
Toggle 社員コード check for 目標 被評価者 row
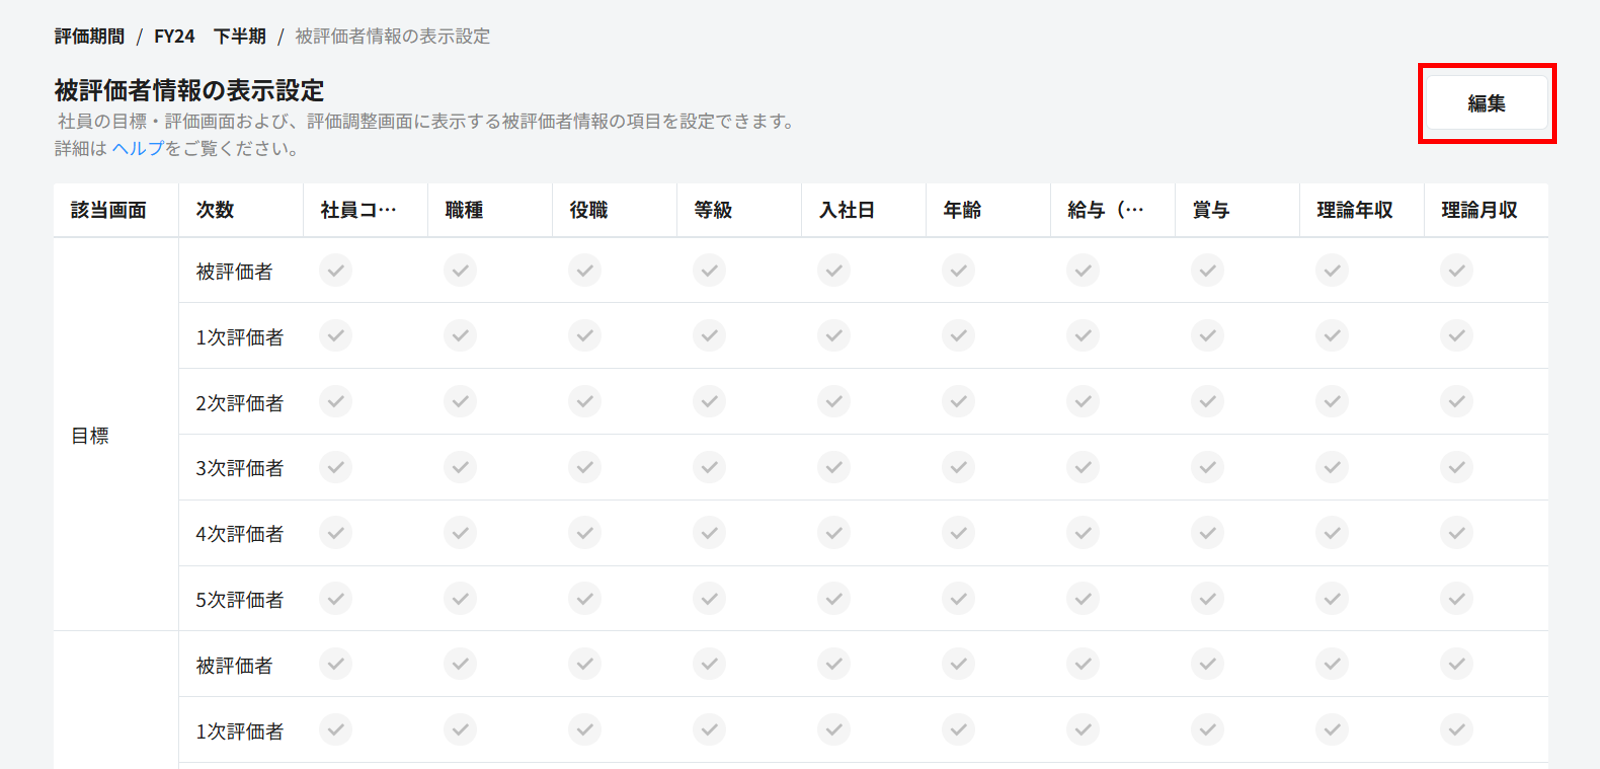[336, 270]
